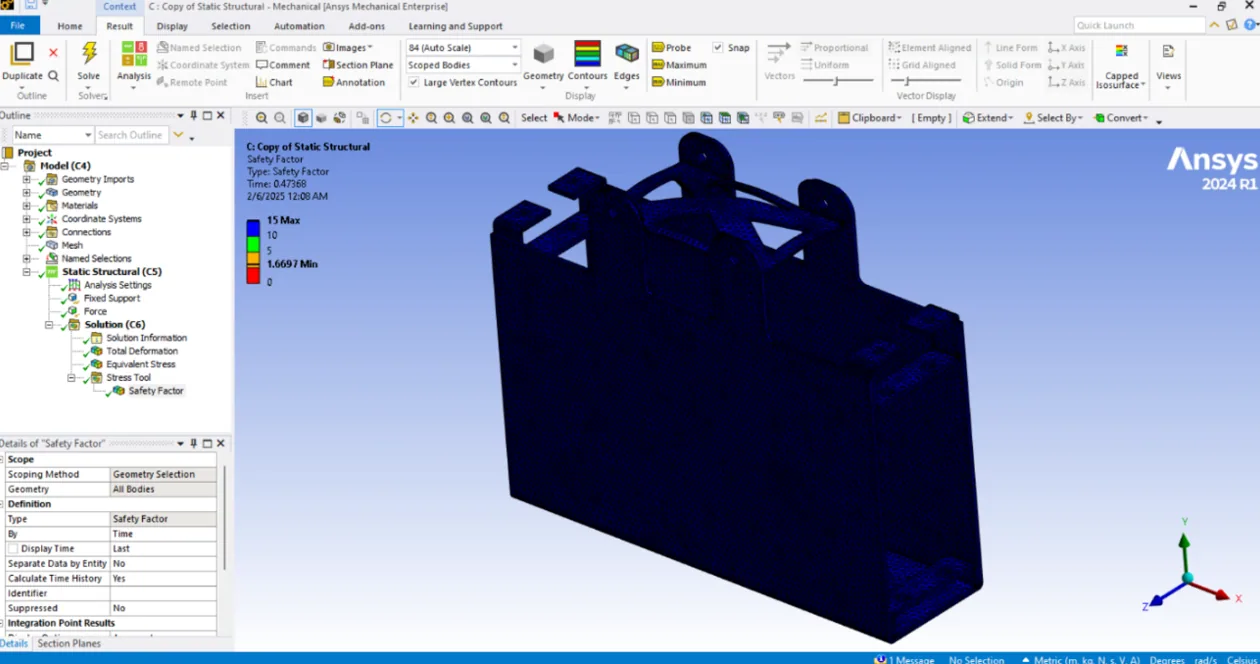Open the Images dropdown in Insert group
The image size is (1260, 664).
[x=347, y=48]
